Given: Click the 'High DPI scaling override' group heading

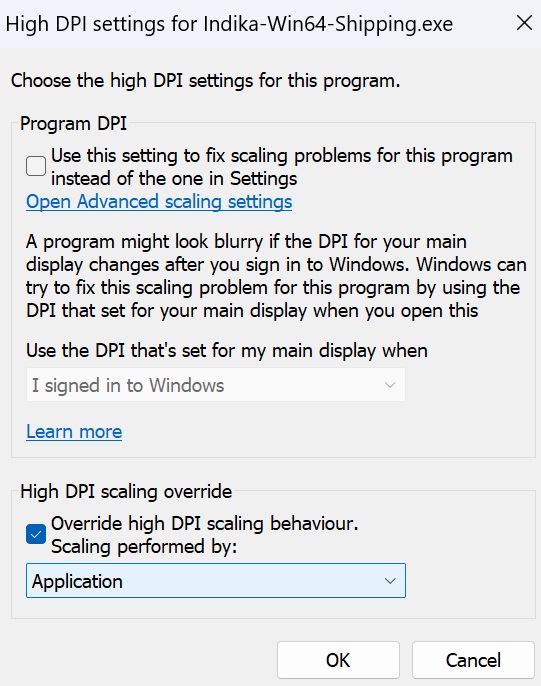Looking at the screenshot, I should tap(126, 492).
